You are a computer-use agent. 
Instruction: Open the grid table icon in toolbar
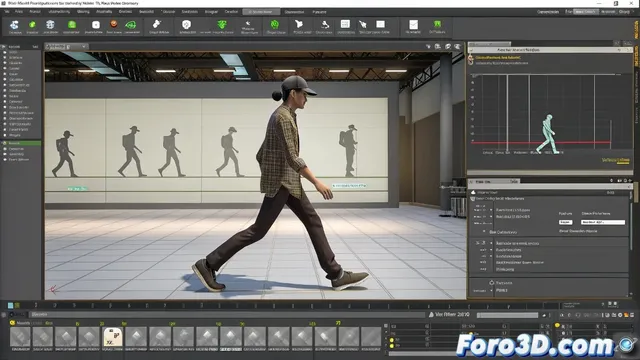(345, 24)
